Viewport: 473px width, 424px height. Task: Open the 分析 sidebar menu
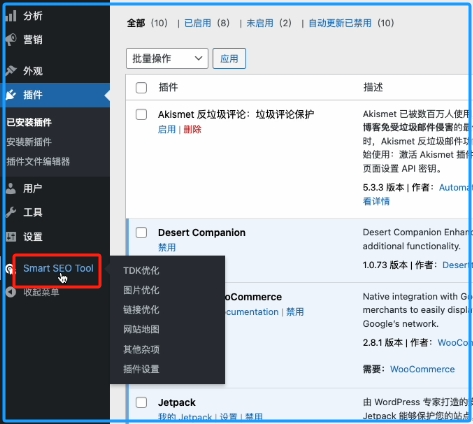32,16
